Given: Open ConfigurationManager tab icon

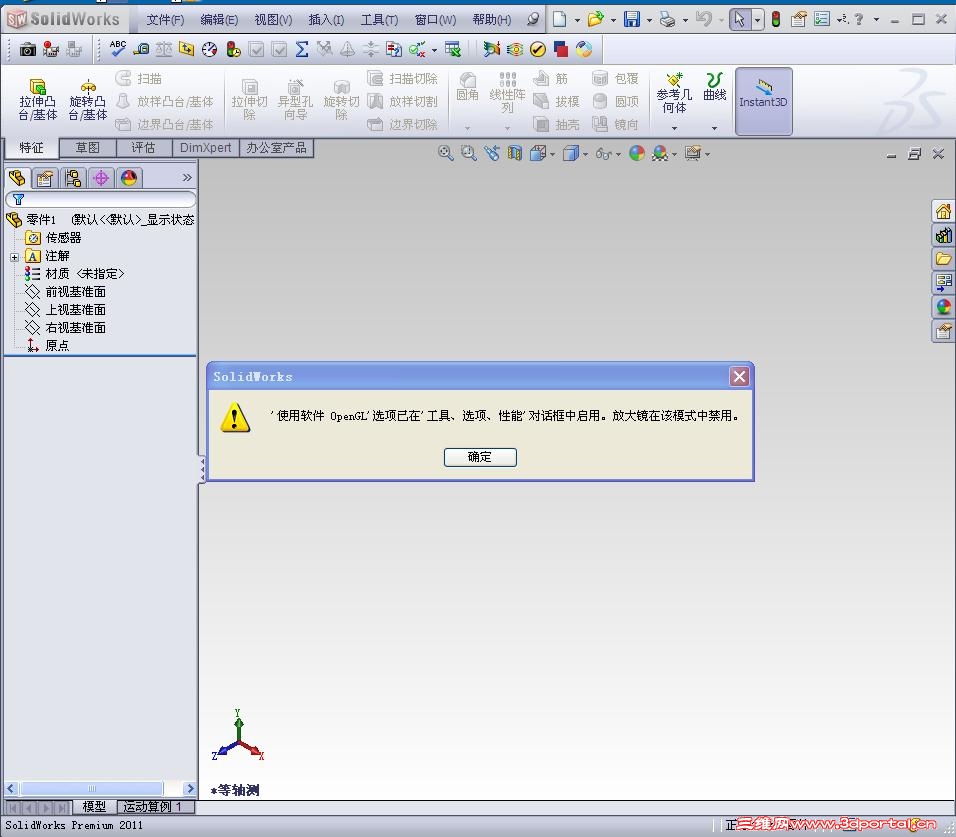Looking at the screenshot, I should tap(73, 178).
